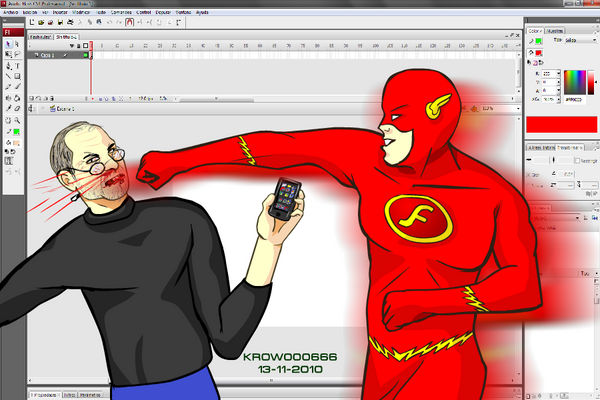Select the Girar radio button

coord(529,175)
